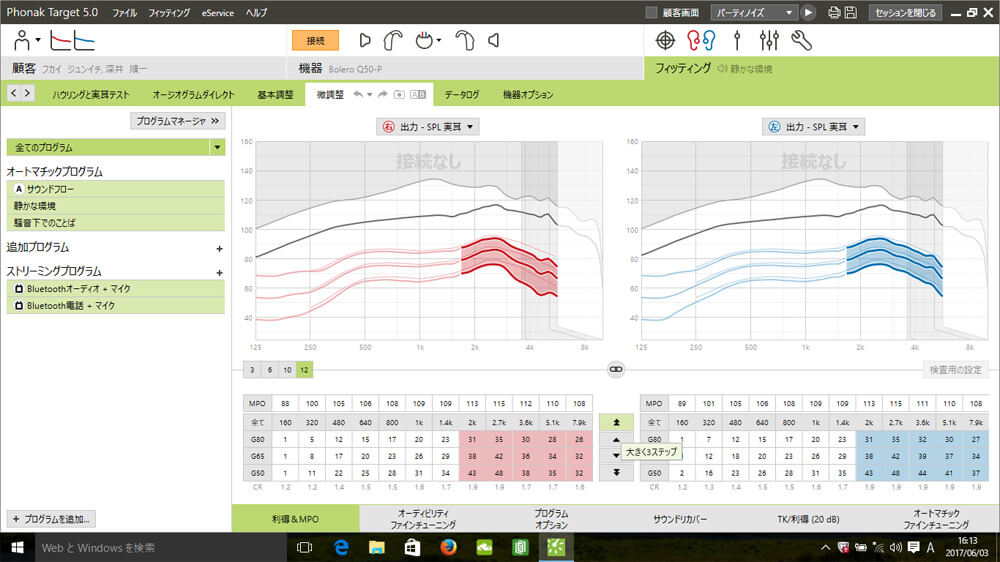Select the right-pointing triangle device icon
Viewport: 1000px width, 562px height.
365,41
